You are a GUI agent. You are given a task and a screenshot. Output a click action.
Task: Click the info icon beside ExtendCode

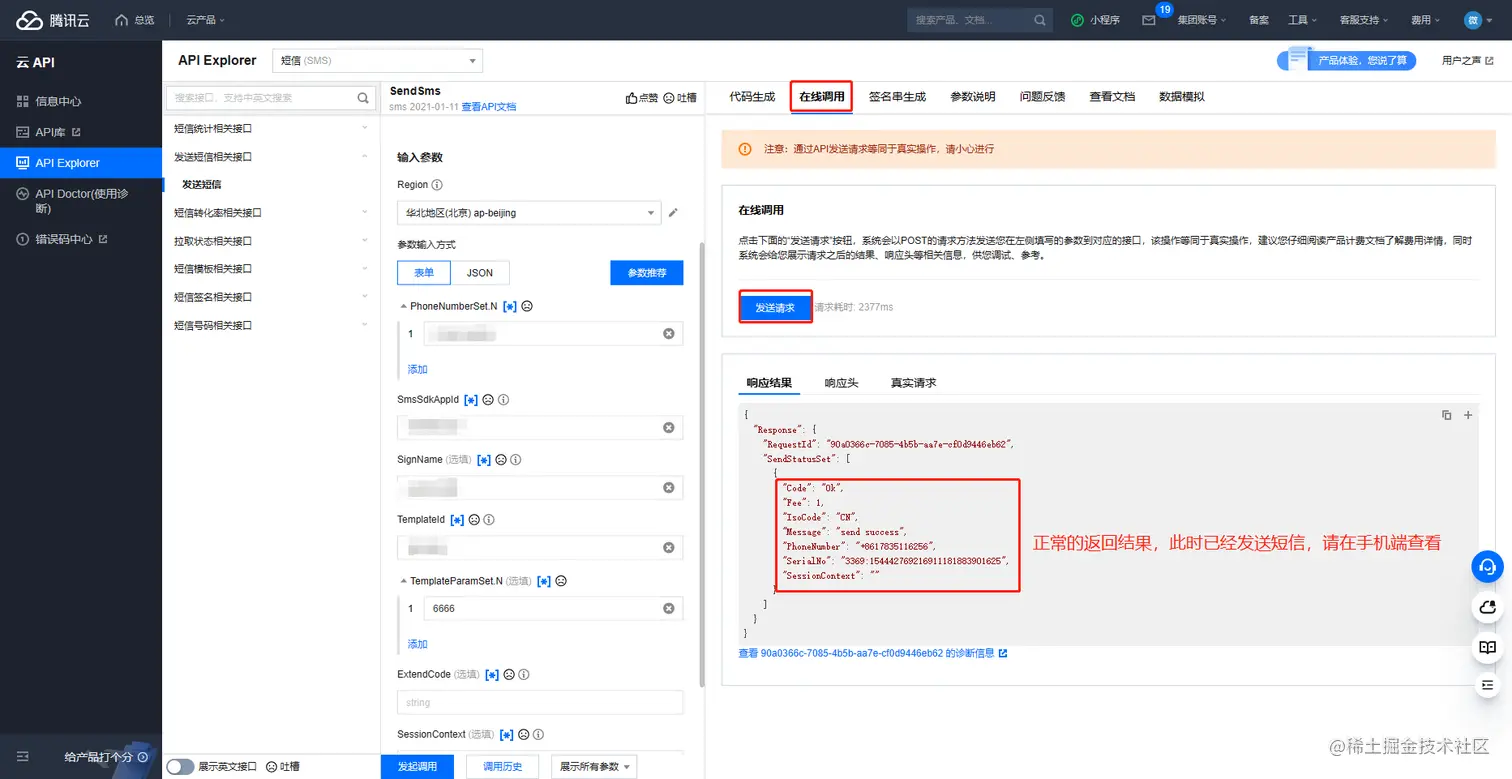coord(524,675)
